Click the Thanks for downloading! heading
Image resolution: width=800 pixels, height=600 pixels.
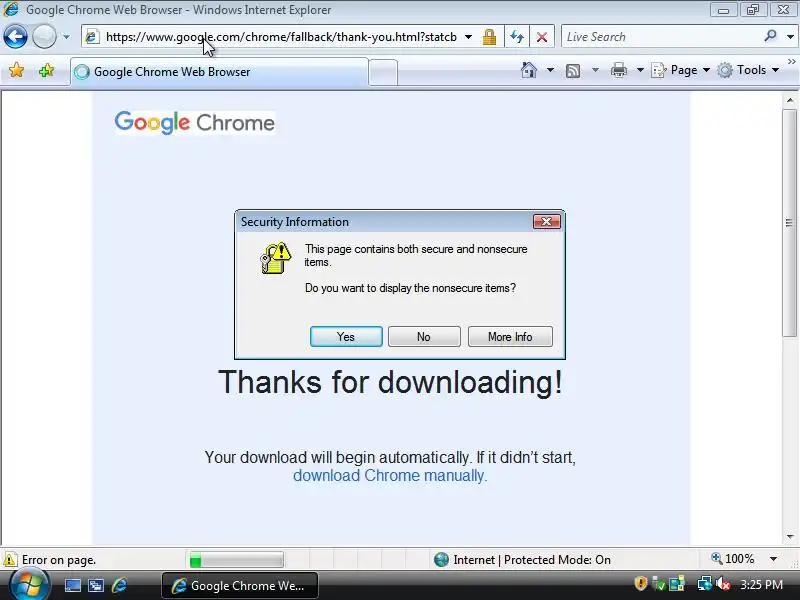pyautogui.click(x=390, y=382)
